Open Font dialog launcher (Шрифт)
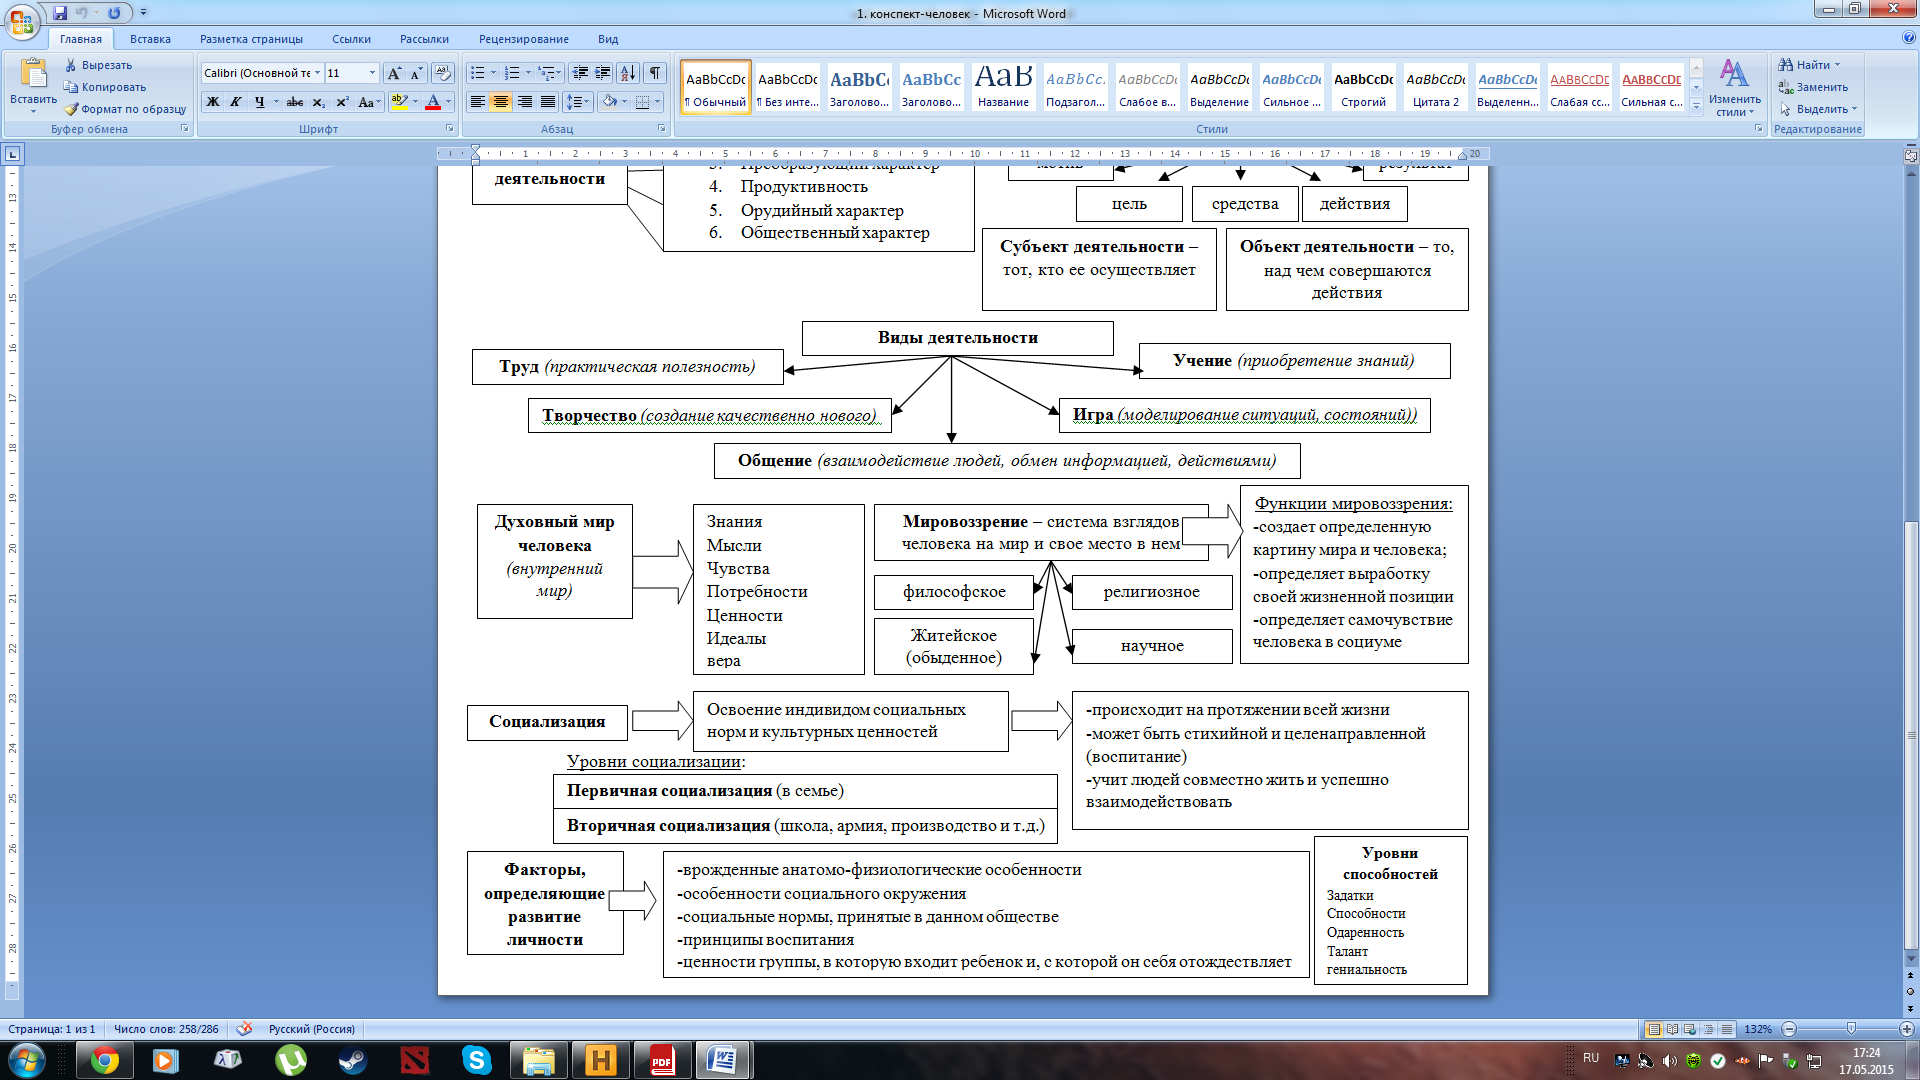Viewport: 1920px width, 1080px height. [449, 129]
